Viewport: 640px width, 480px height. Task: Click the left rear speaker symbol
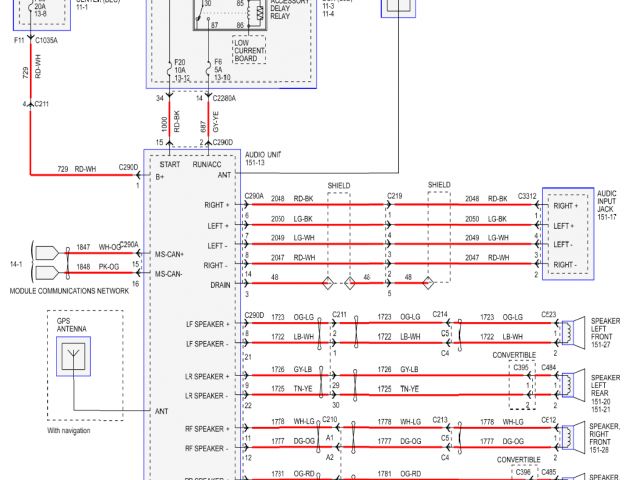(x=573, y=384)
